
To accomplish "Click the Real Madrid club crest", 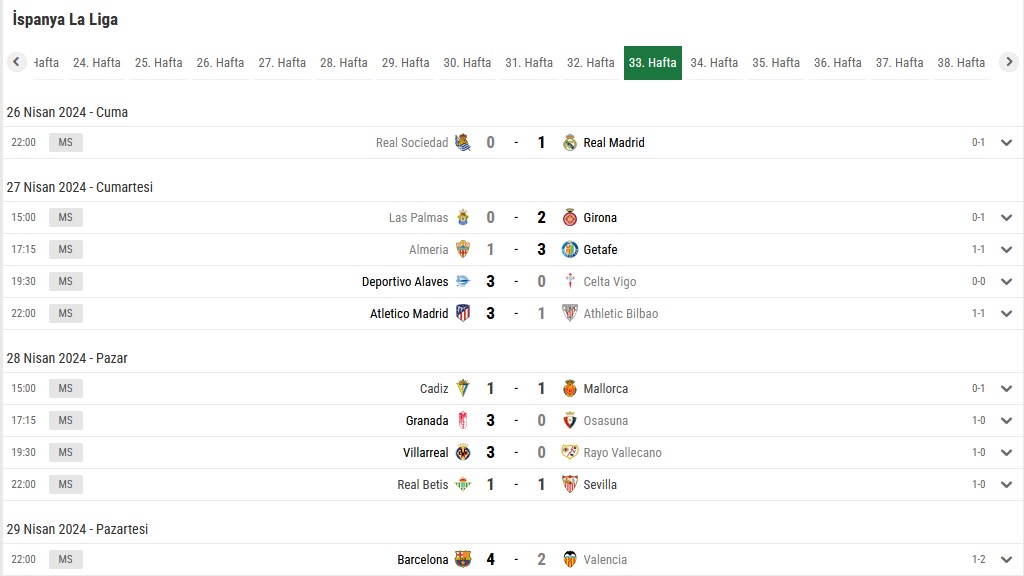I will [x=569, y=142].
